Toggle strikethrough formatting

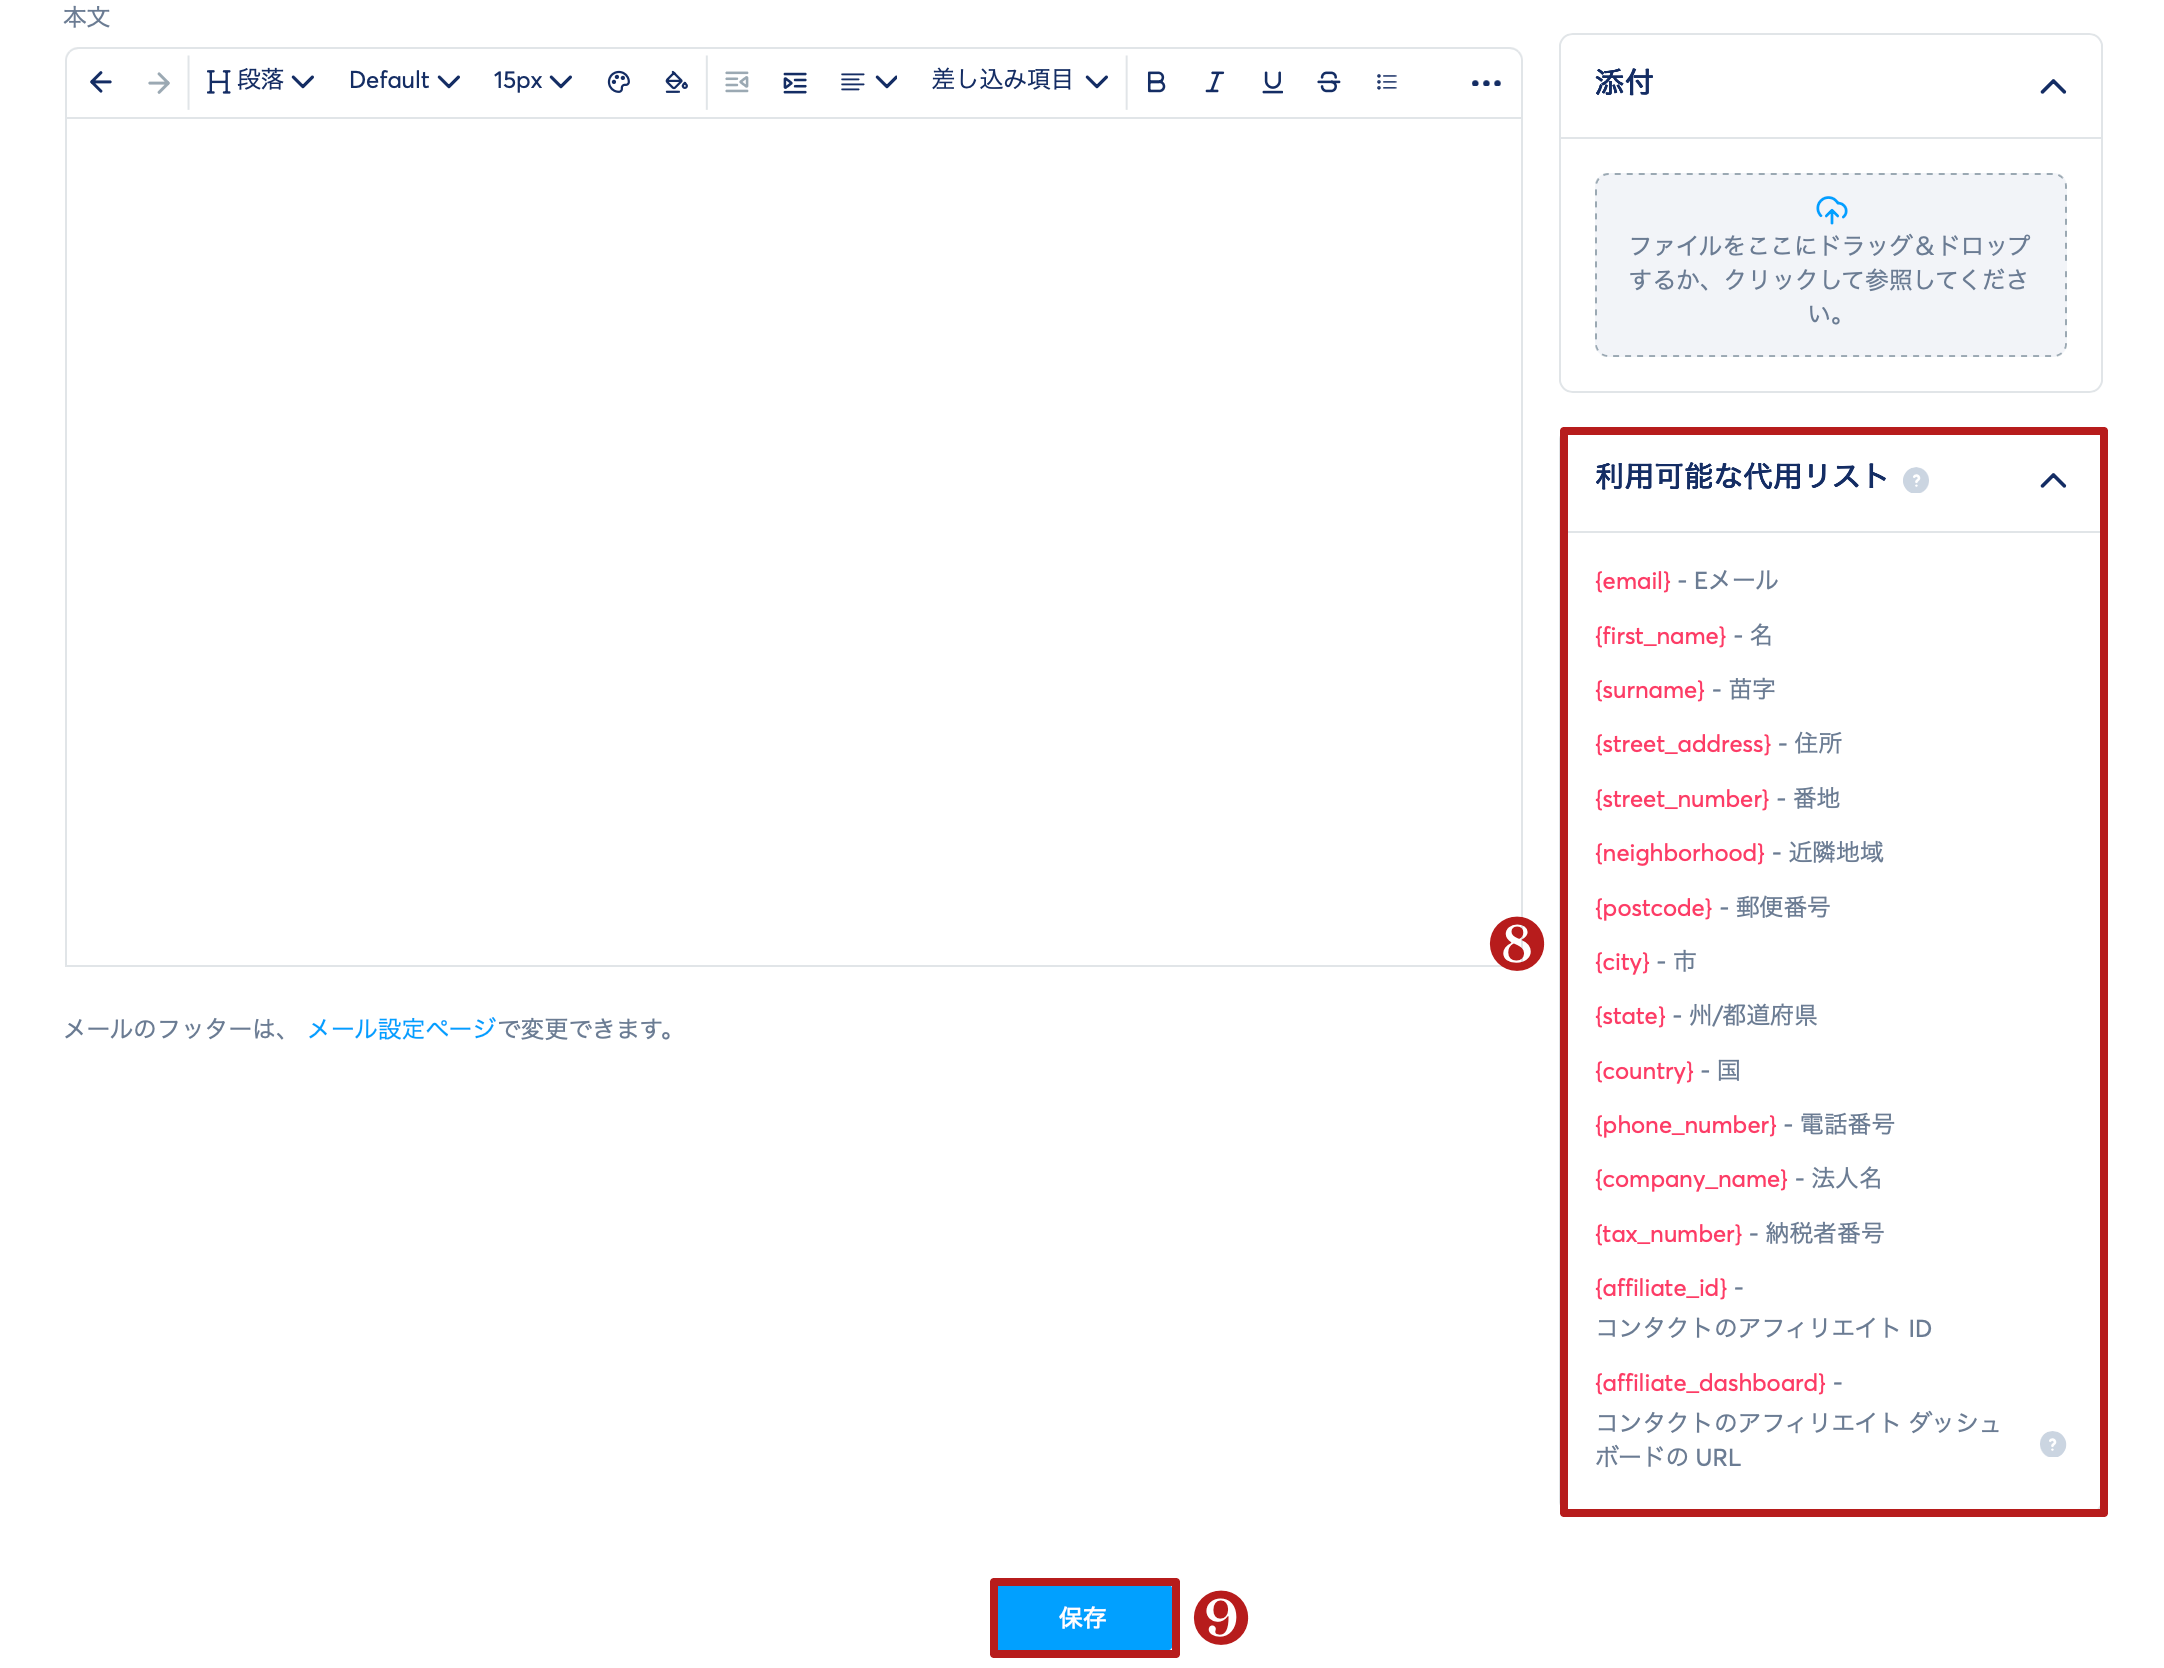point(1329,82)
